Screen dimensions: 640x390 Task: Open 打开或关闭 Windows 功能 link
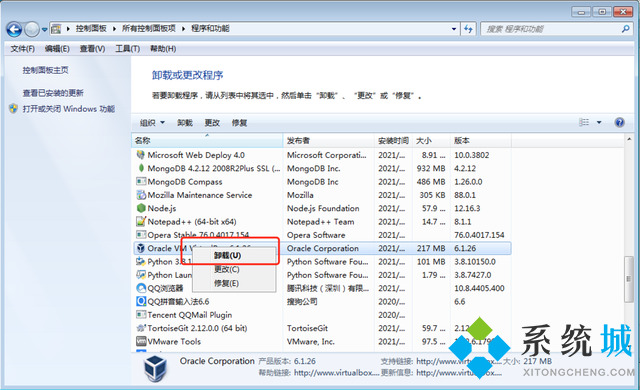69,109
